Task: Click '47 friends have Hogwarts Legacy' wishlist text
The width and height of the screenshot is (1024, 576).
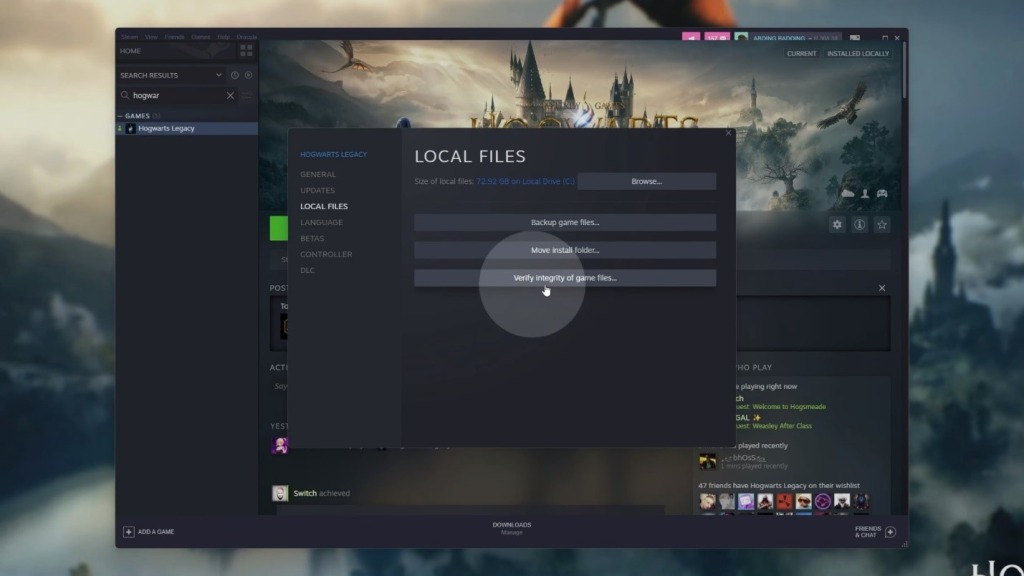Action: [778, 486]
